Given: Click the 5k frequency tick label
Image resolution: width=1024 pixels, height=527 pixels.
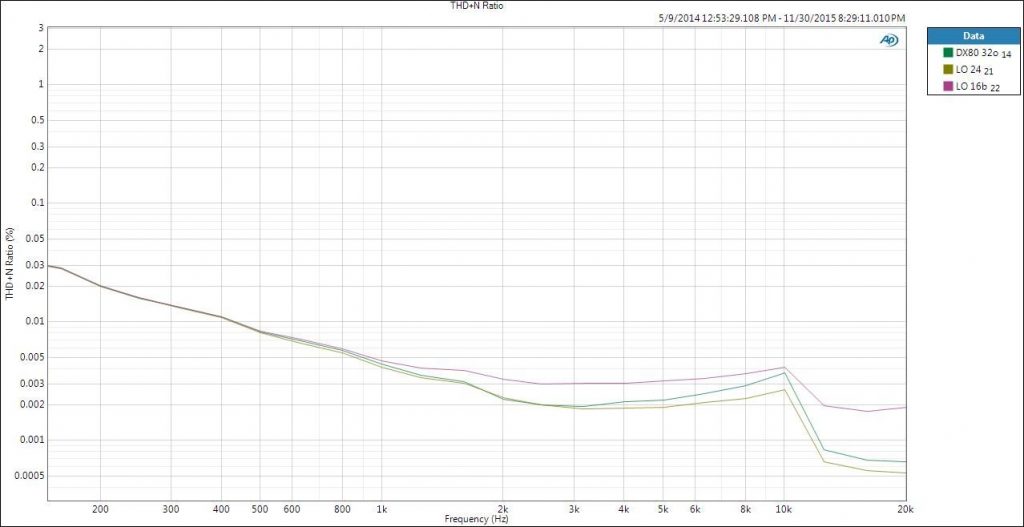Looking at the screenshot, I should pos(662,509).
